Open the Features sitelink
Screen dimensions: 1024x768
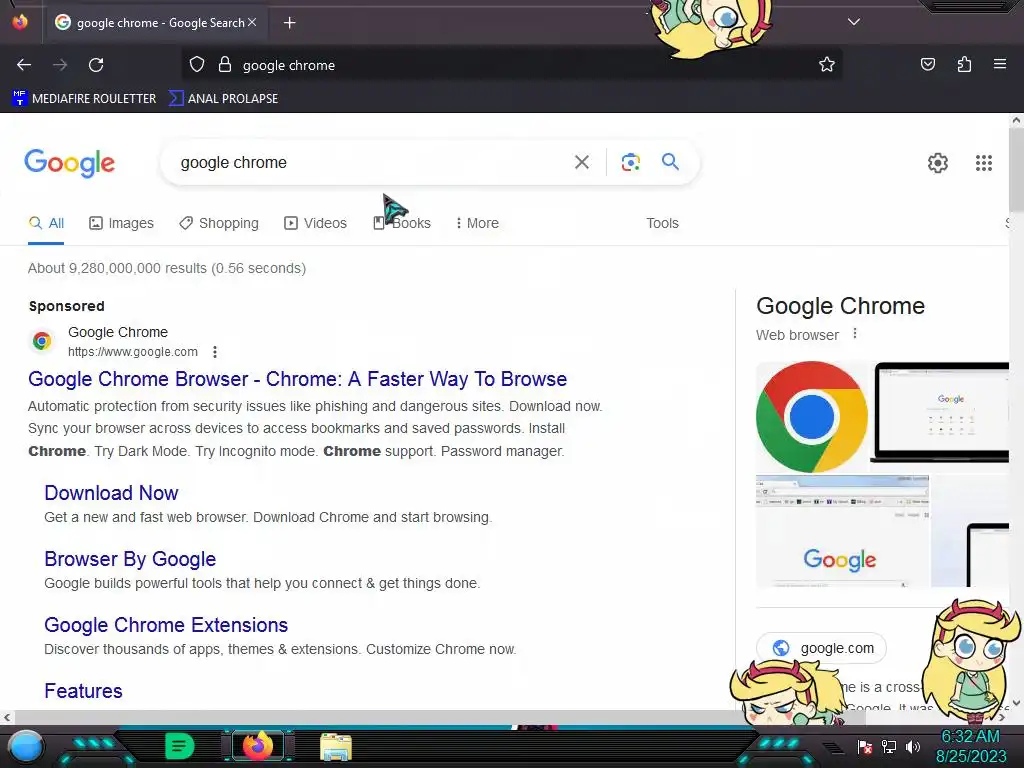point(83,691)
